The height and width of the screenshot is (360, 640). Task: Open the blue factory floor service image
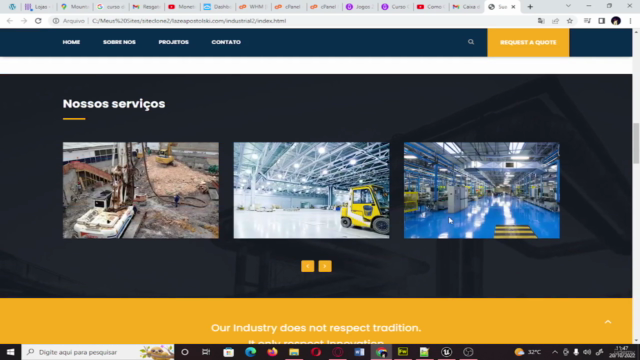point(482,190)
